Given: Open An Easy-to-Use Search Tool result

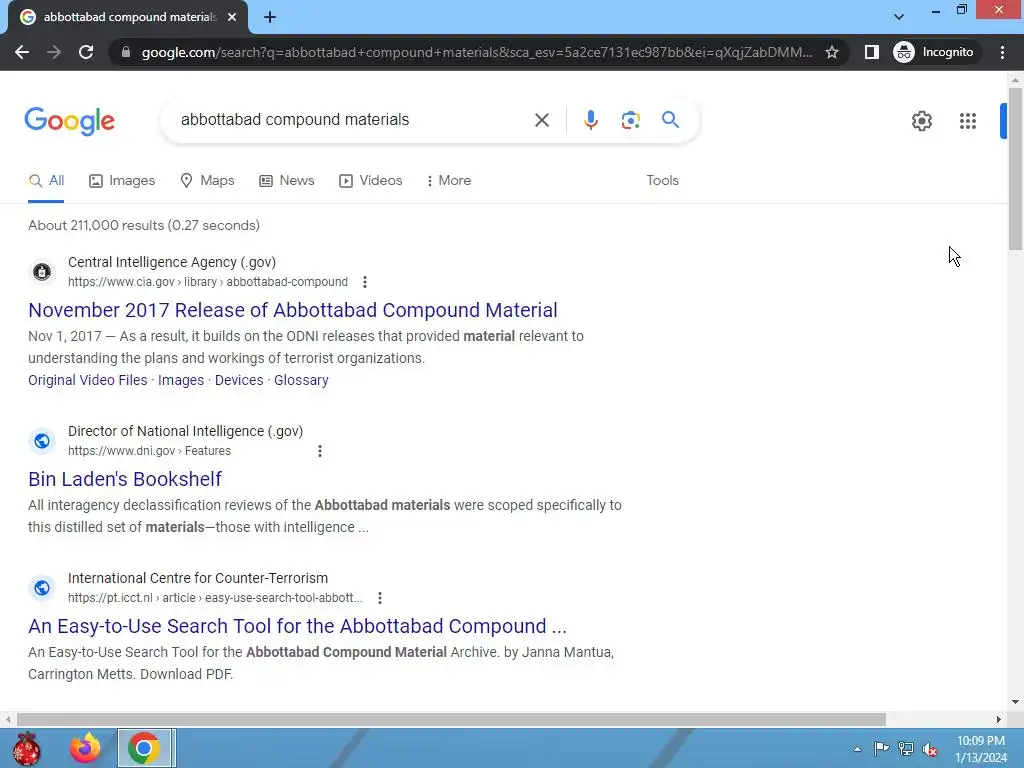Looking at the screenshot, I should pos(297,626).
